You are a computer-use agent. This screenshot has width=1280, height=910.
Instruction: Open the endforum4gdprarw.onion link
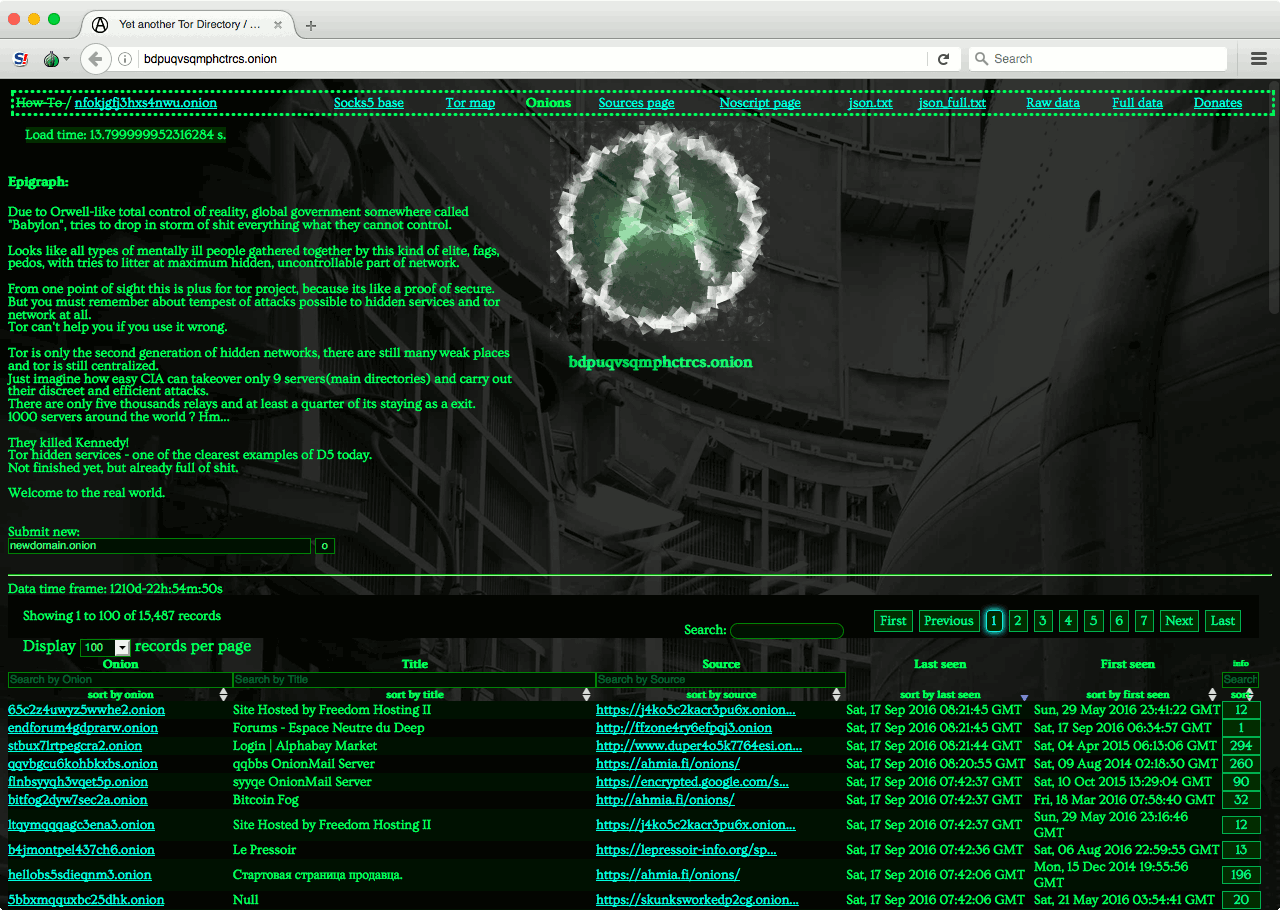point(83,728)
